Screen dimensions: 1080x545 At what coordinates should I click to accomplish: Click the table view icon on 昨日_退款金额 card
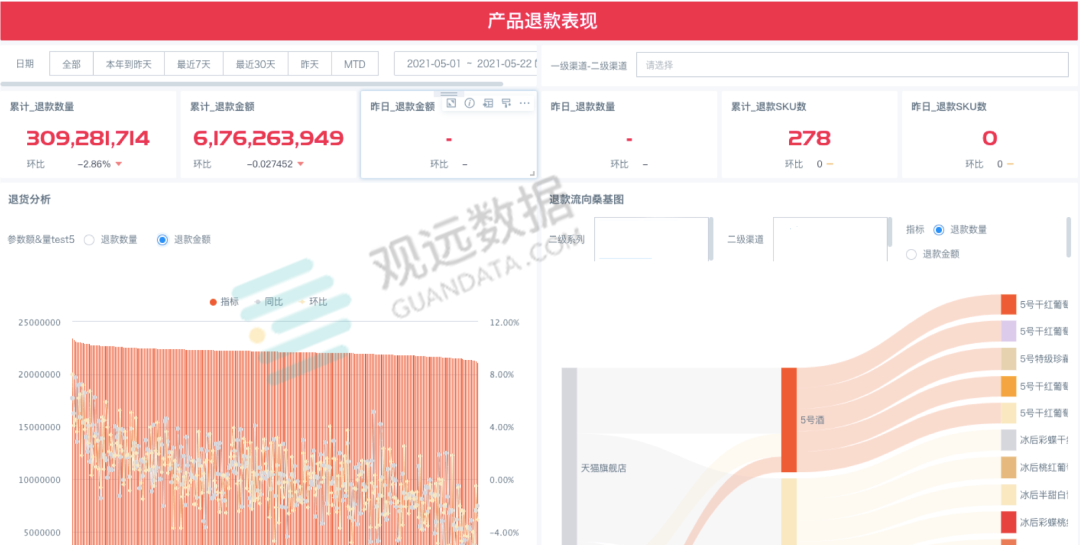[x=488, y=103]
